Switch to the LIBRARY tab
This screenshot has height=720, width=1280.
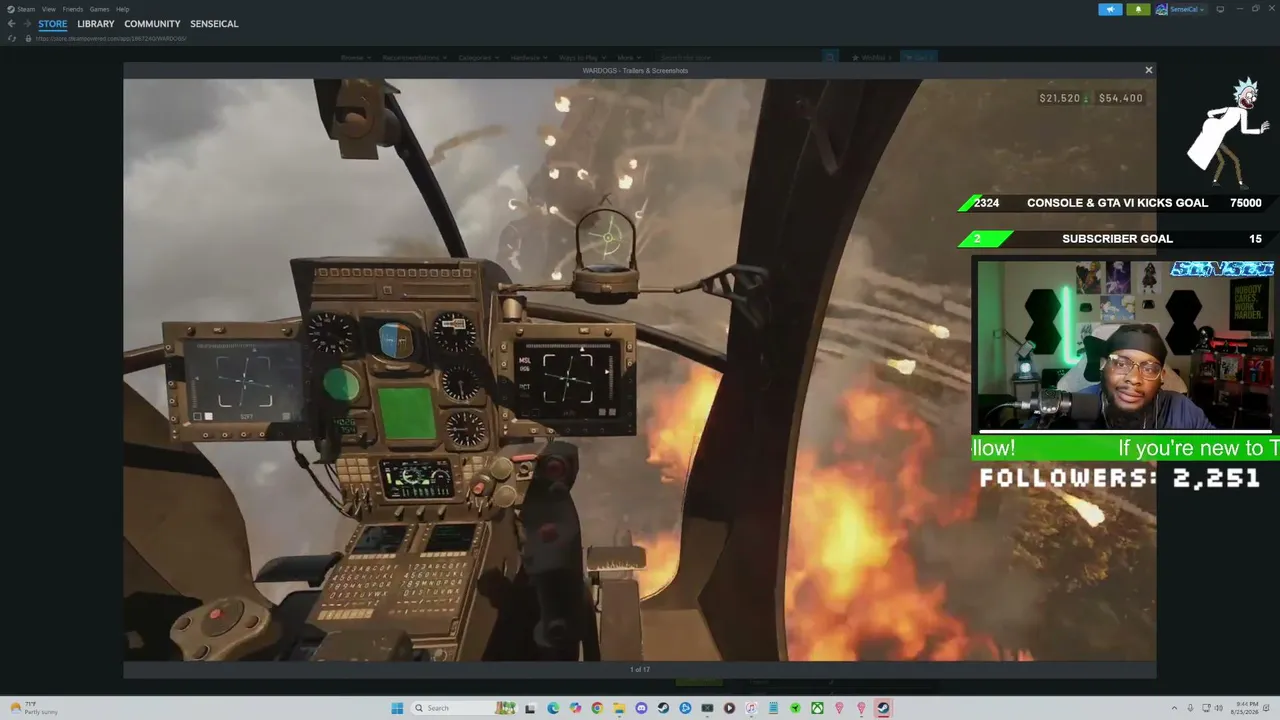pos(96,24)
